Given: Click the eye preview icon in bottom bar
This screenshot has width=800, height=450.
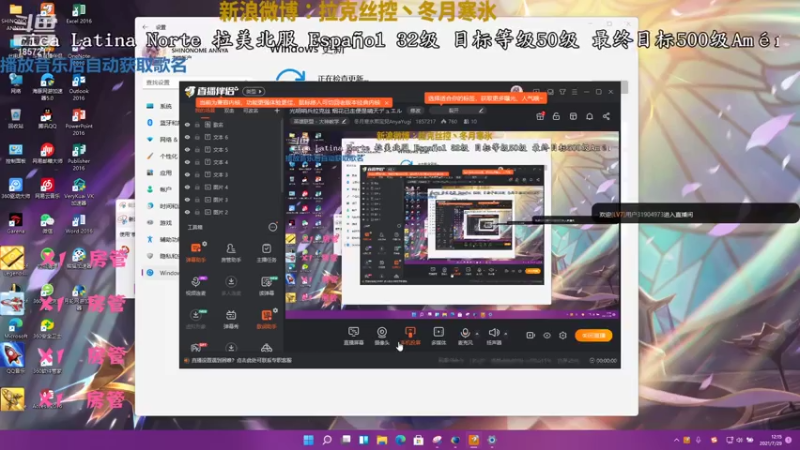Looking at the screenshot, I should [x=546, y=335].
